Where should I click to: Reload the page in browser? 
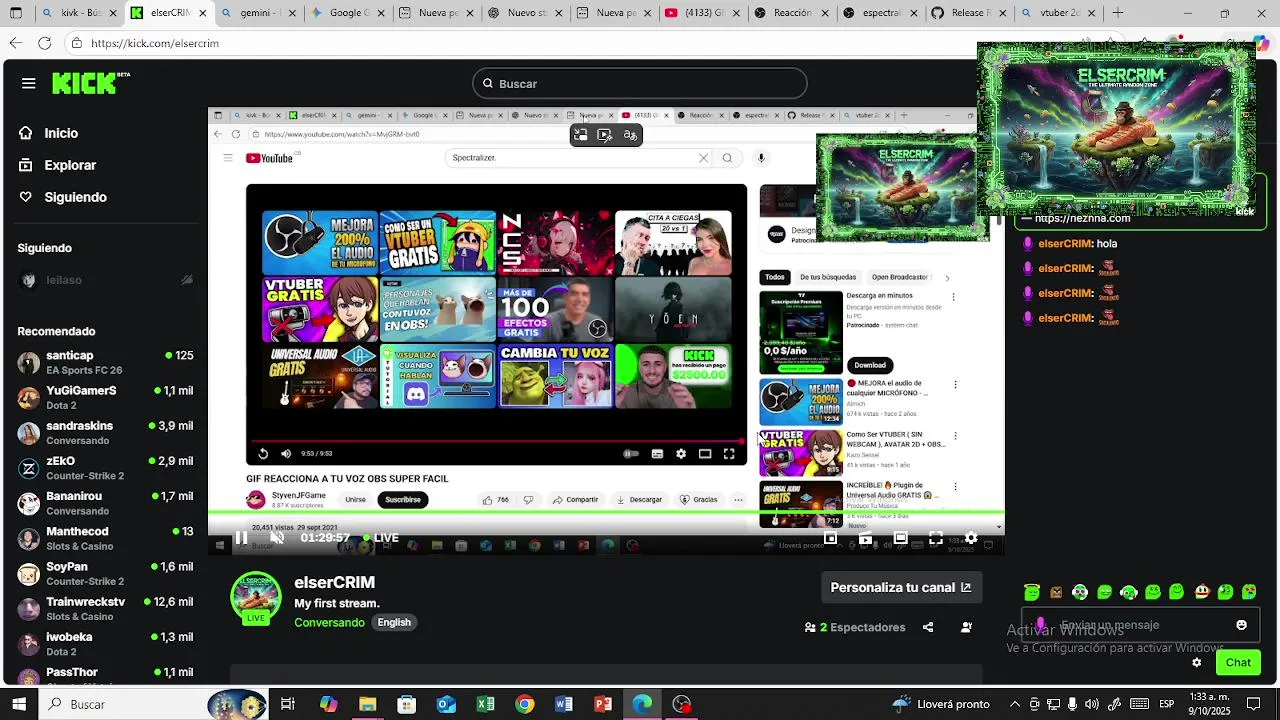pyautogui.click(x=45, y=44)
